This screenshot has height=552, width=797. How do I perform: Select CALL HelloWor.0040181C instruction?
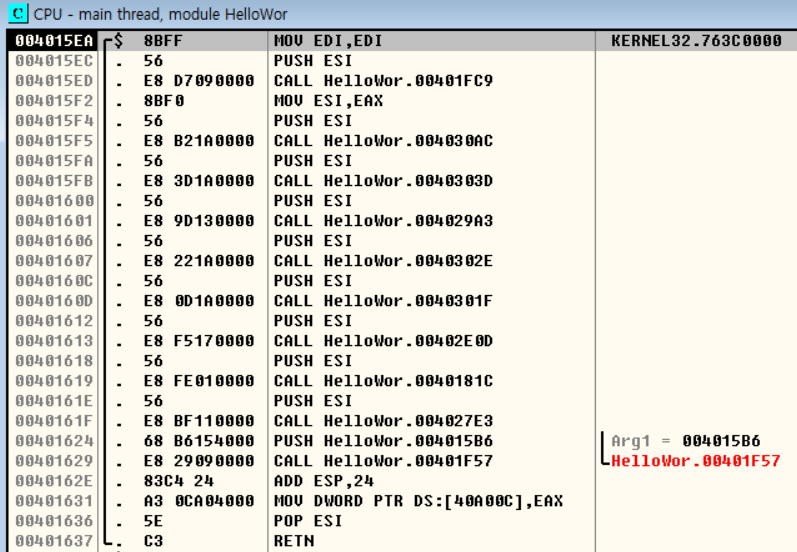(383, 381)
